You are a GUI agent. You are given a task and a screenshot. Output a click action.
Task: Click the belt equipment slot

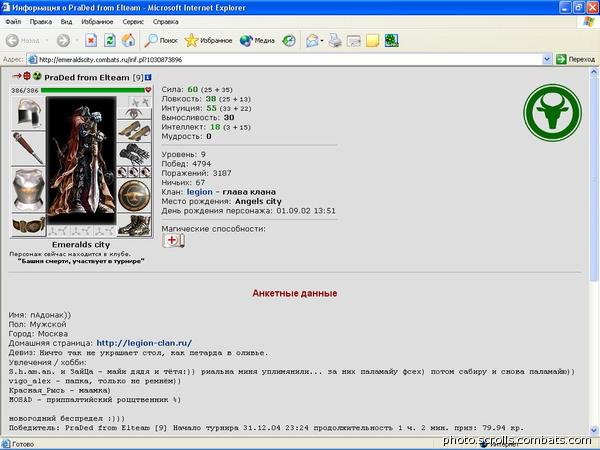[28, 225]
